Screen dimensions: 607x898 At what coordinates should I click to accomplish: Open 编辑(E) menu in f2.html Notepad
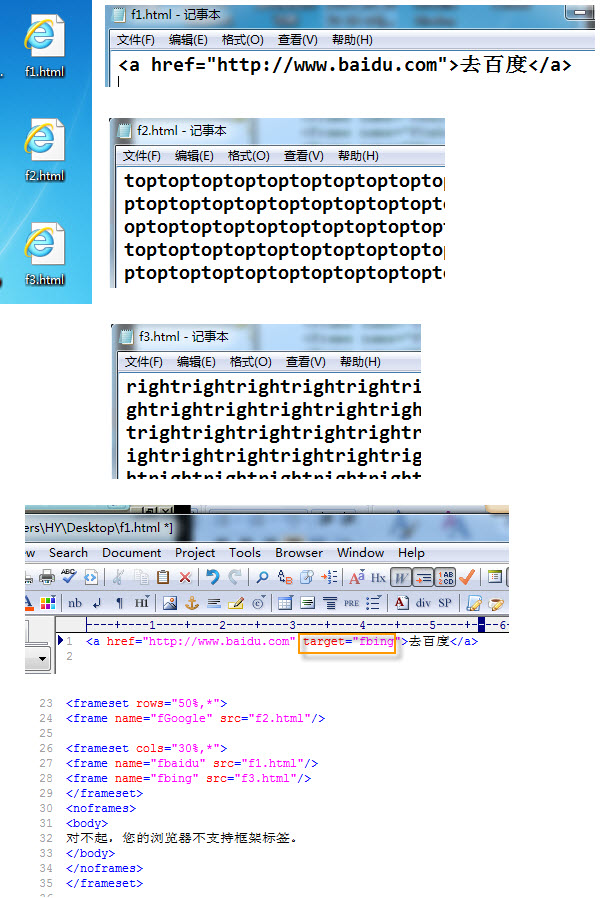[x=194, y=156]
